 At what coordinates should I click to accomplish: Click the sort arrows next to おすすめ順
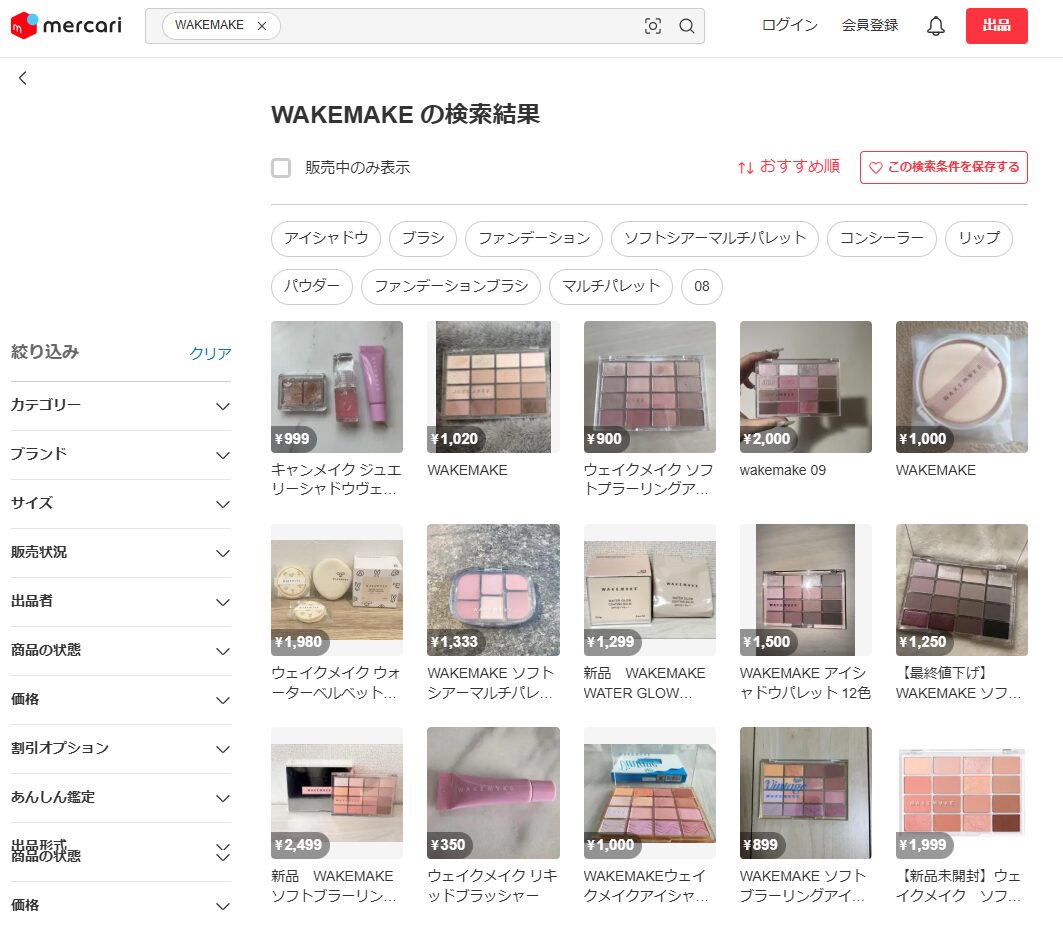coord(745,167)
